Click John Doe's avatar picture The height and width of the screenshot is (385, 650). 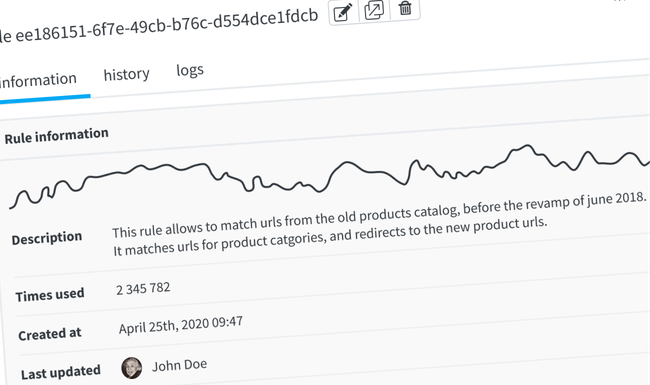pyautogui.click(x=131, y=368)
